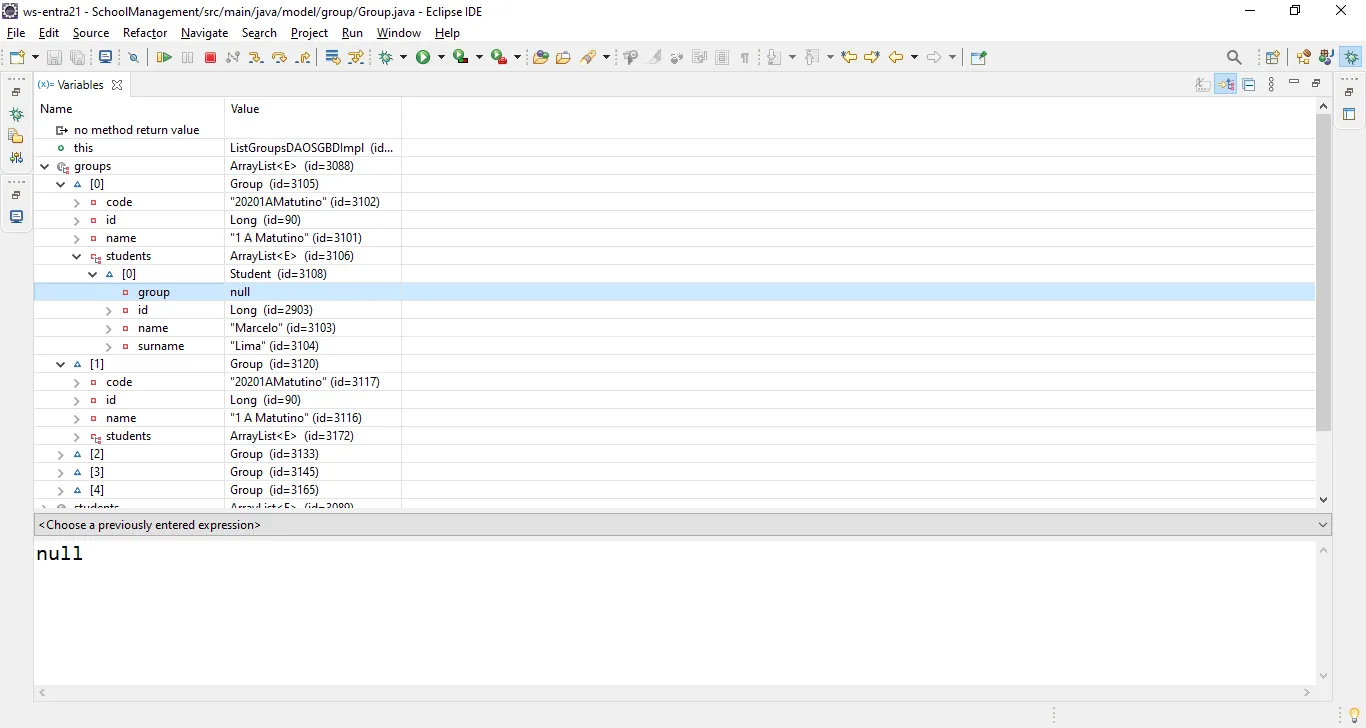Open previously entered expression dropdown

pos(1323,525)
